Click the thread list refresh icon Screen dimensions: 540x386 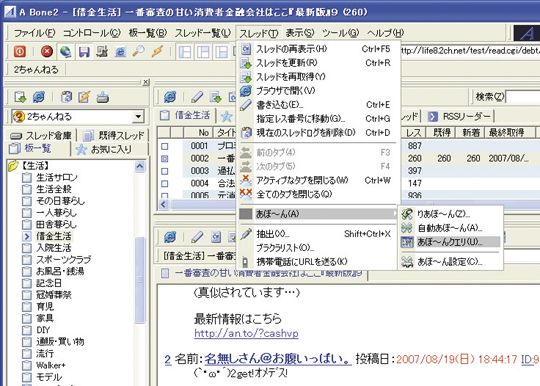170,97
